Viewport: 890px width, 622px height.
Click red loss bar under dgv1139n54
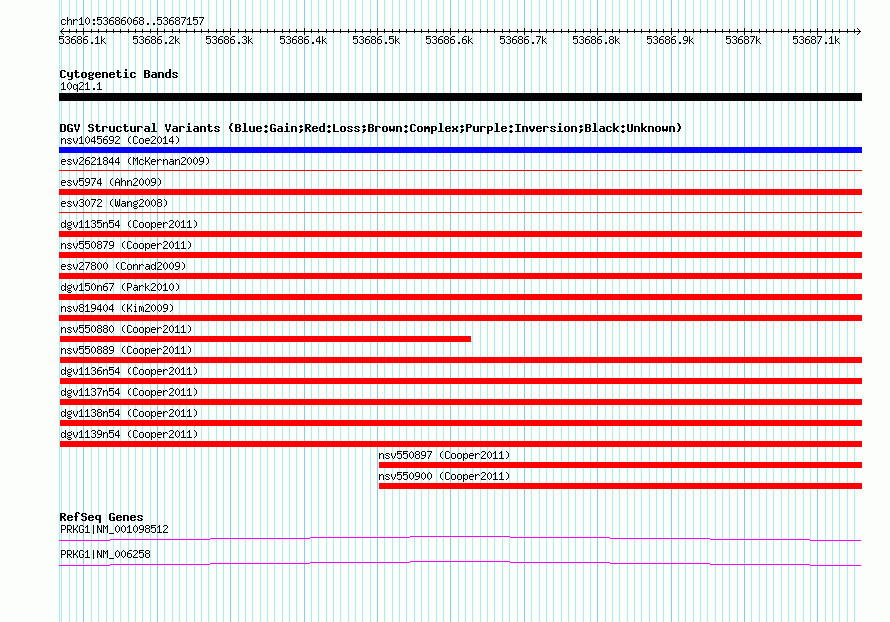460,444
